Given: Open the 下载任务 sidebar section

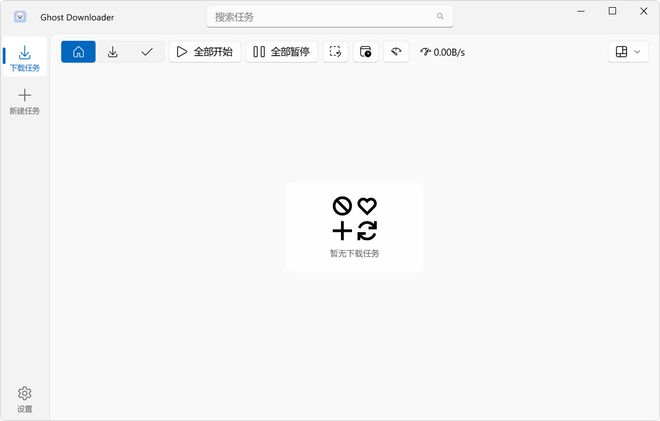Looking at the screenshot, I should click(x=24, y=58).
